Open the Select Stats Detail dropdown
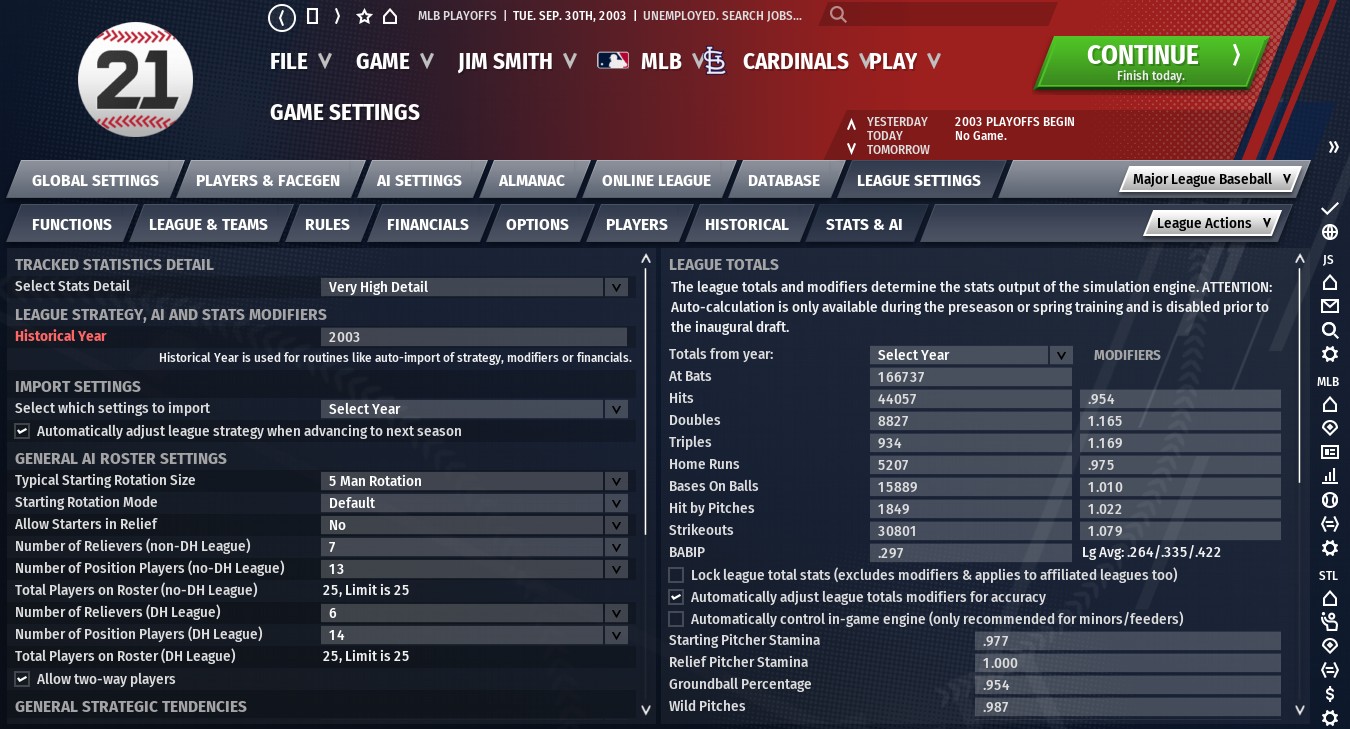The height and width of the screenshot is (729, 1350). click(x=474, y=287)
